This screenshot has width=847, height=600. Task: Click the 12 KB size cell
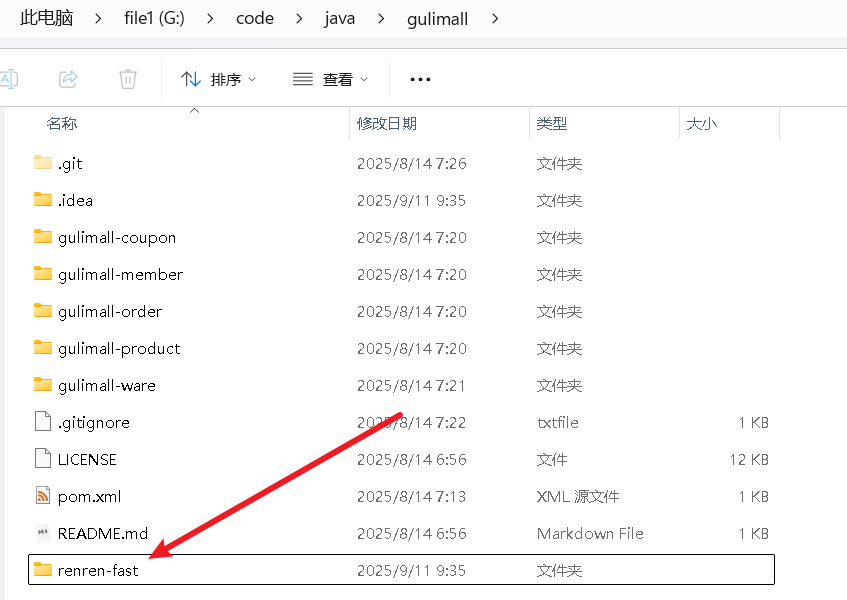[x=749, y=460]
